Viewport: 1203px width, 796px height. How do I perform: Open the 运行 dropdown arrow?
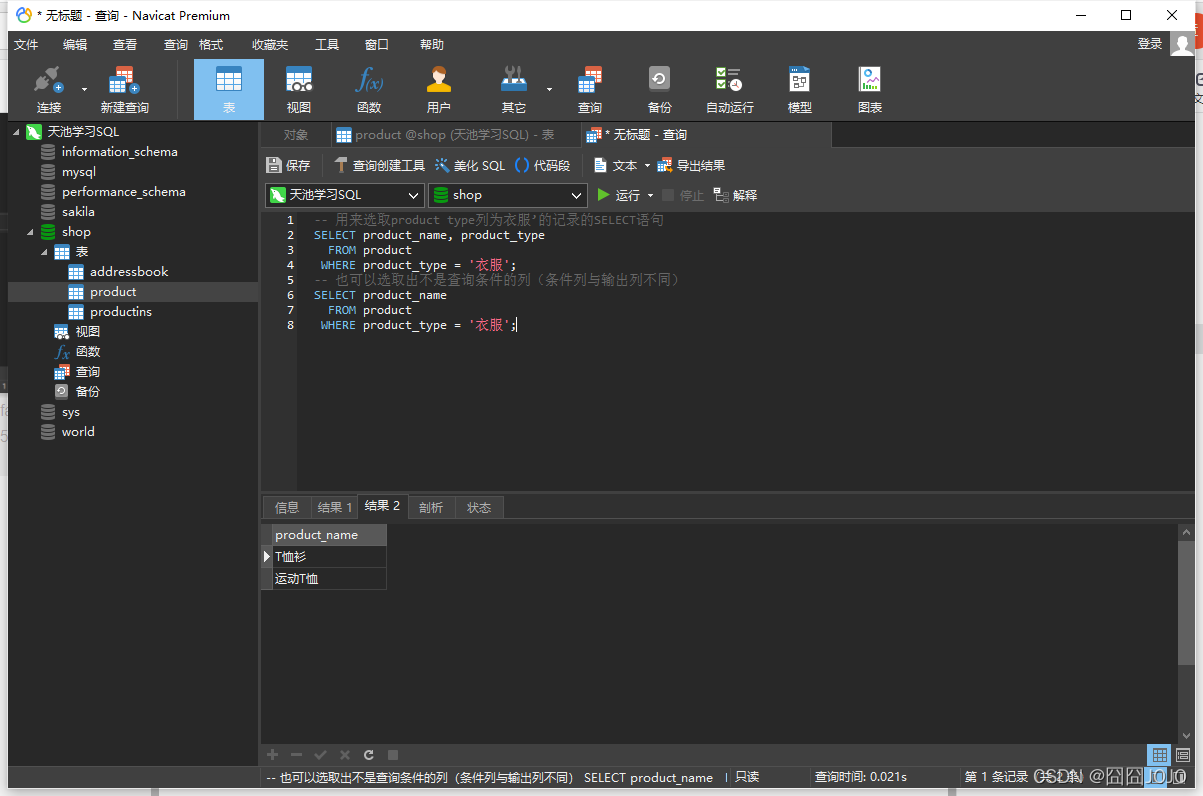651,196
